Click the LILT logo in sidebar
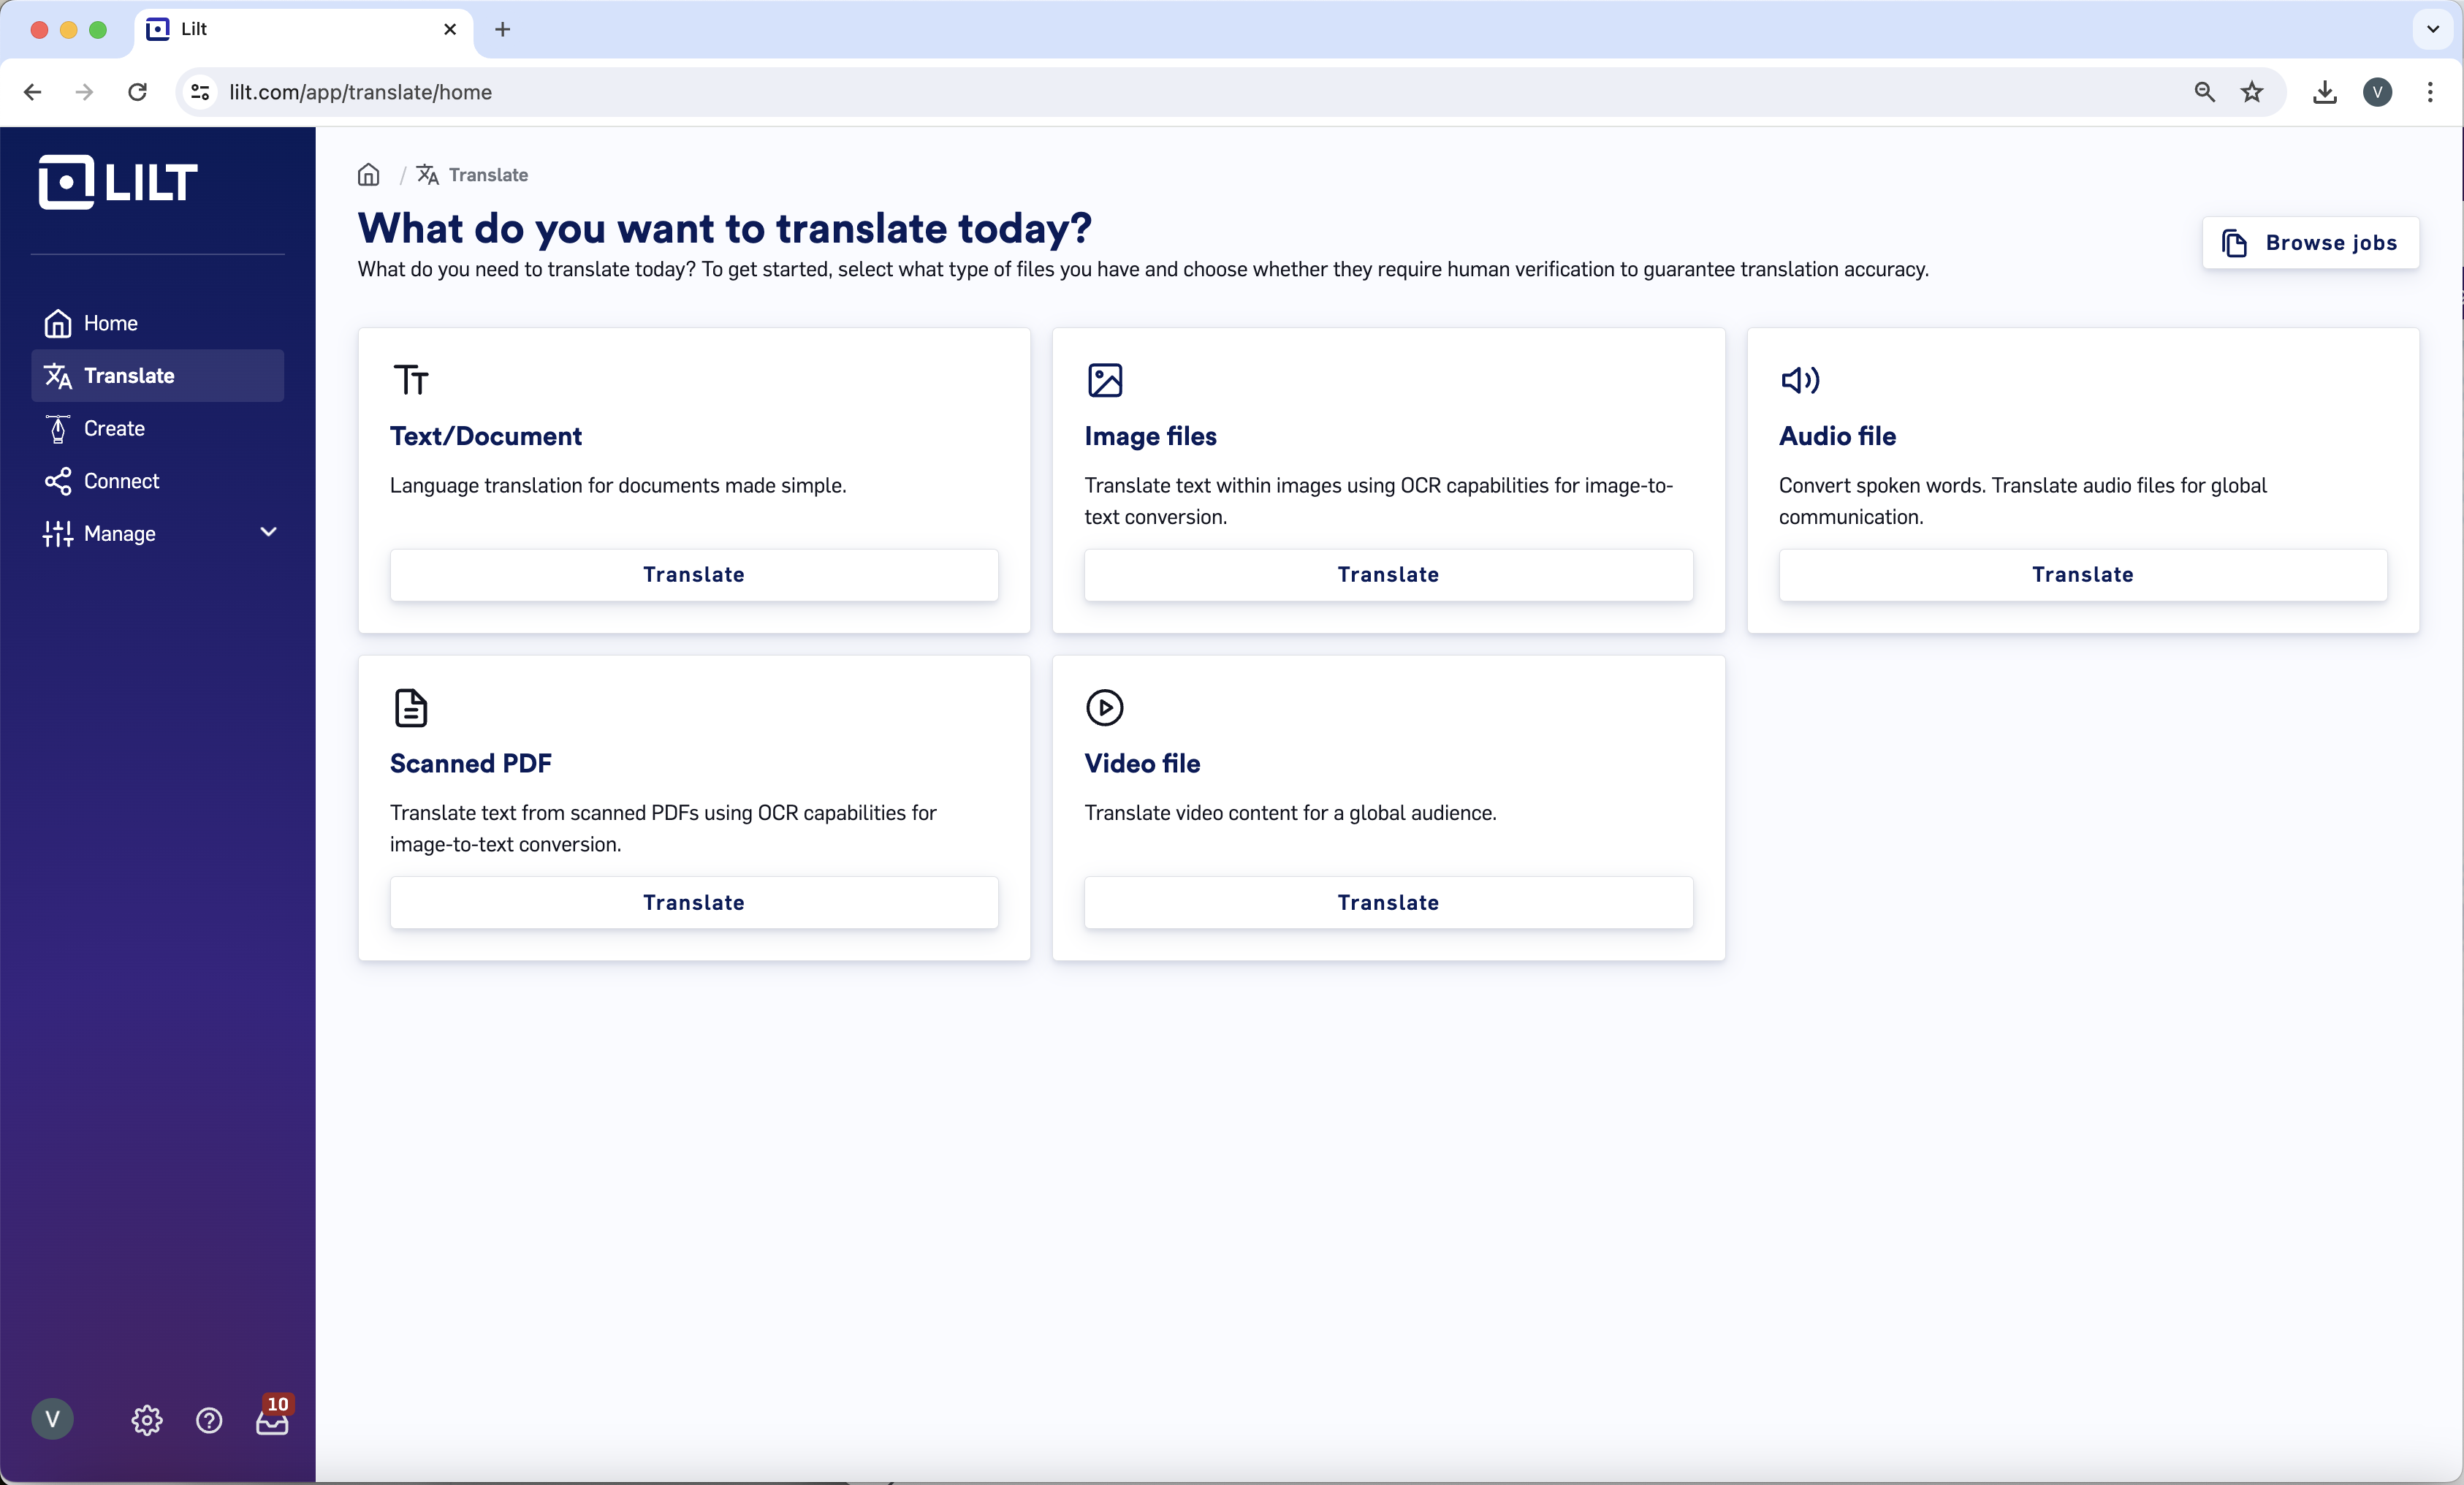2464x1485 pixels. click(118, 183)
